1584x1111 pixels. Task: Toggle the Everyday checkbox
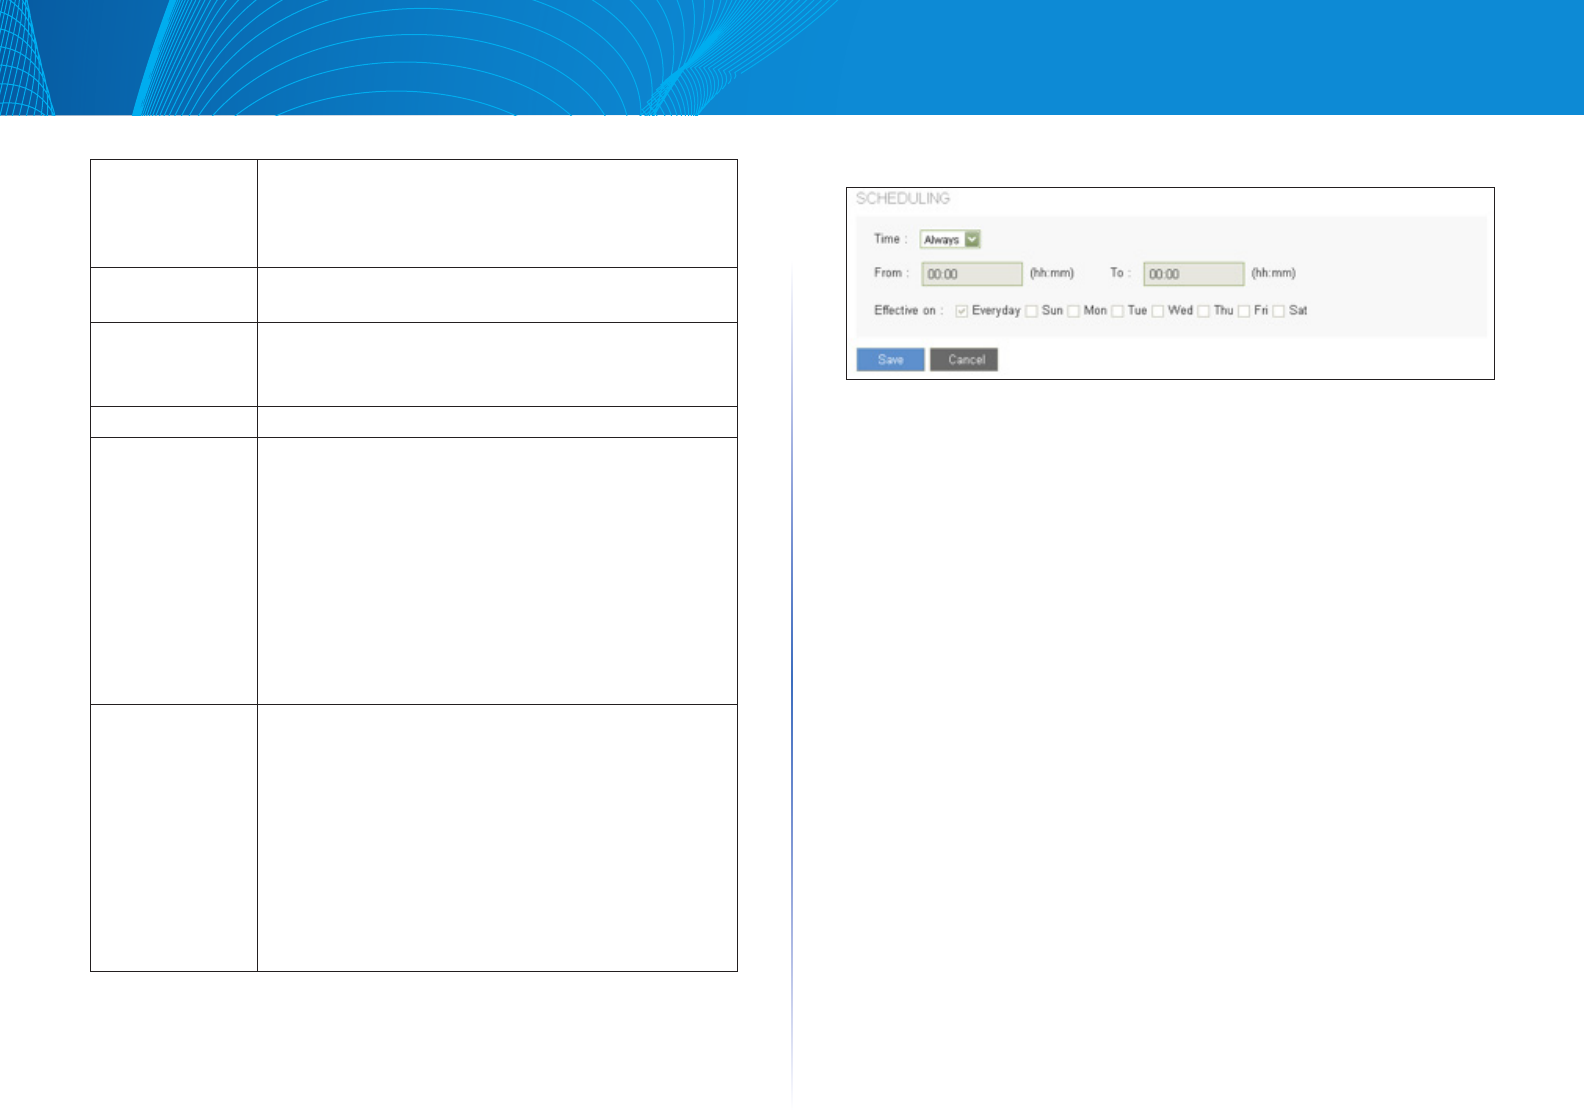point(961,311)
